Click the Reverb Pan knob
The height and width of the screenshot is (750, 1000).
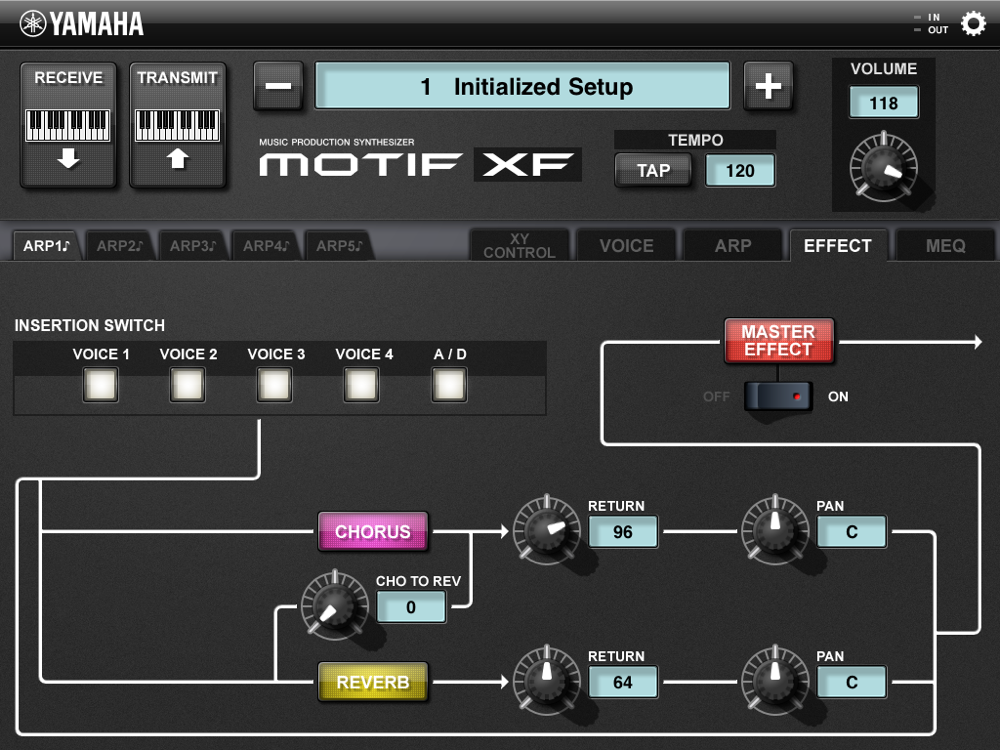pyautogui.click(x=775, y=679)
